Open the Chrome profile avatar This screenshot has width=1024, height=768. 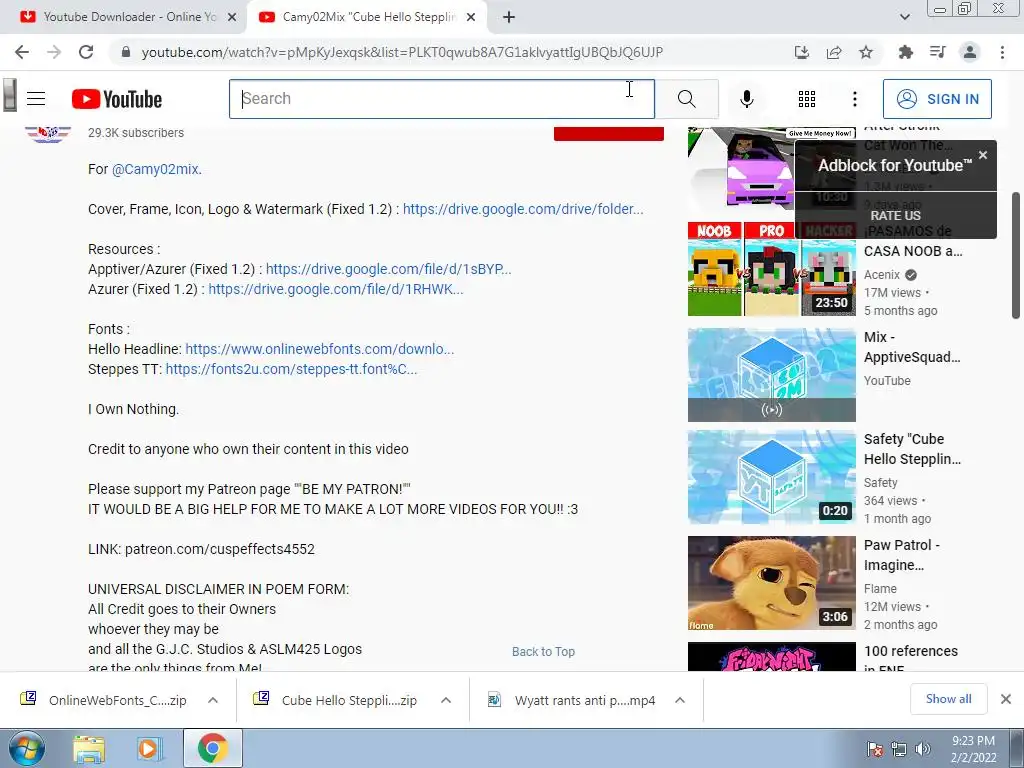click(970, 52)
